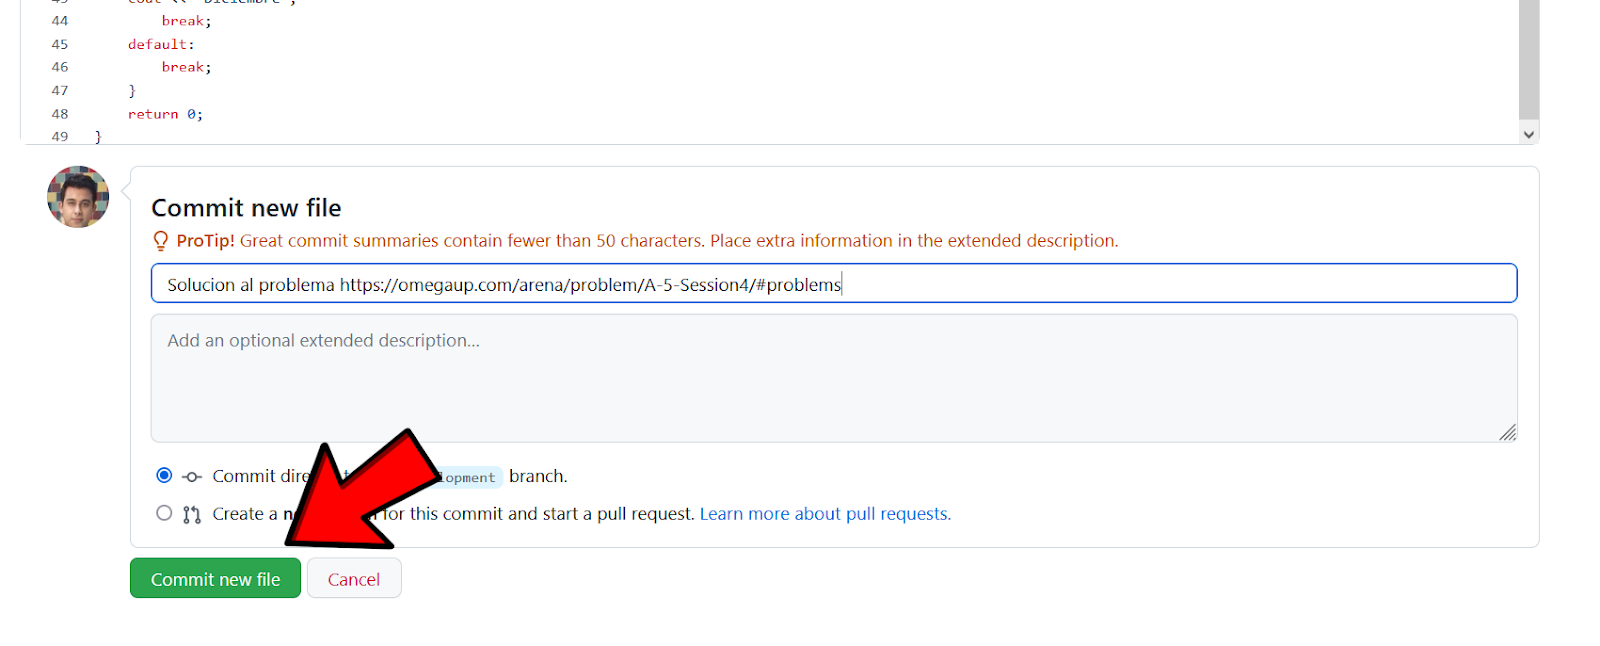Select the Commit directly to branch option
Image resolution: width=1600 pixels, height=646 pixels.
pyautogui.click(x=164, y=475)
